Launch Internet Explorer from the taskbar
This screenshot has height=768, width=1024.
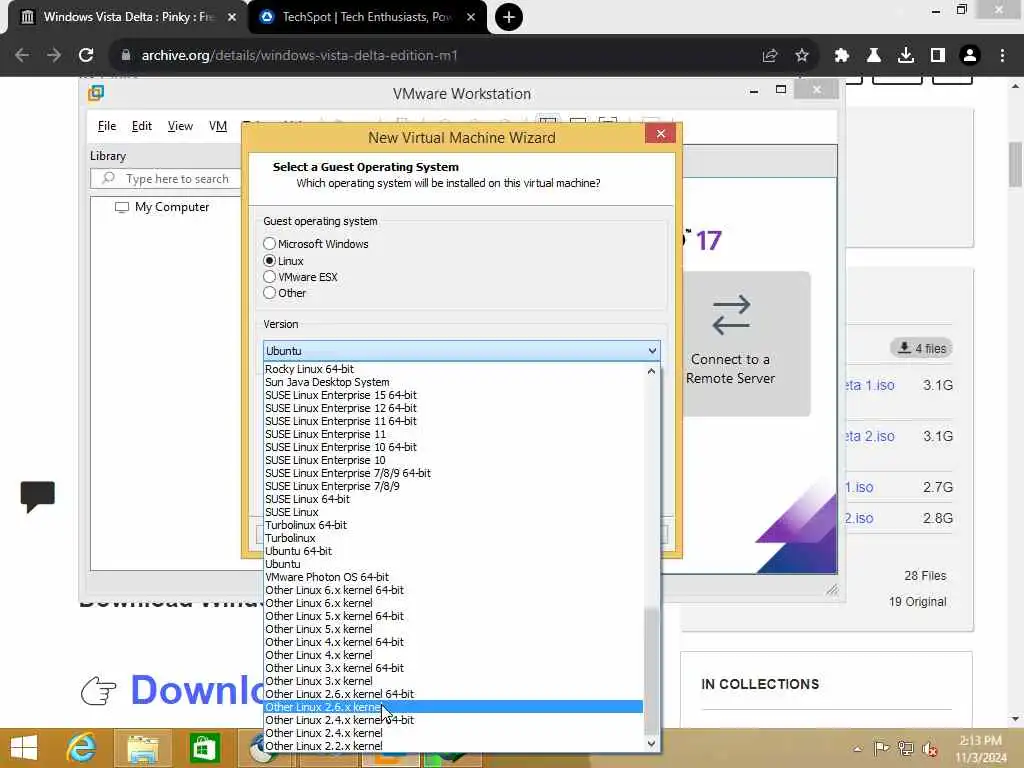tap(81, 748)
